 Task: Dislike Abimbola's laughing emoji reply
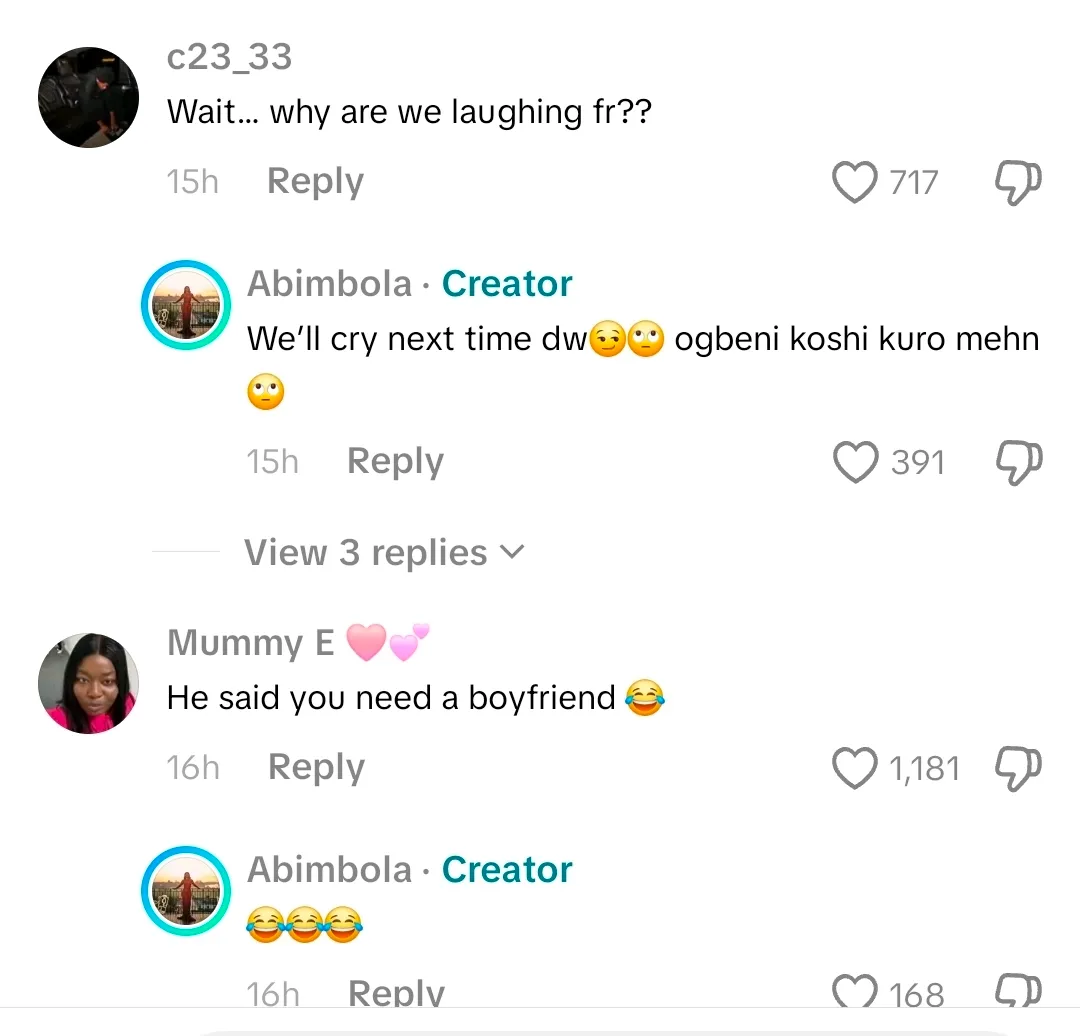(x=1019, y=992)
